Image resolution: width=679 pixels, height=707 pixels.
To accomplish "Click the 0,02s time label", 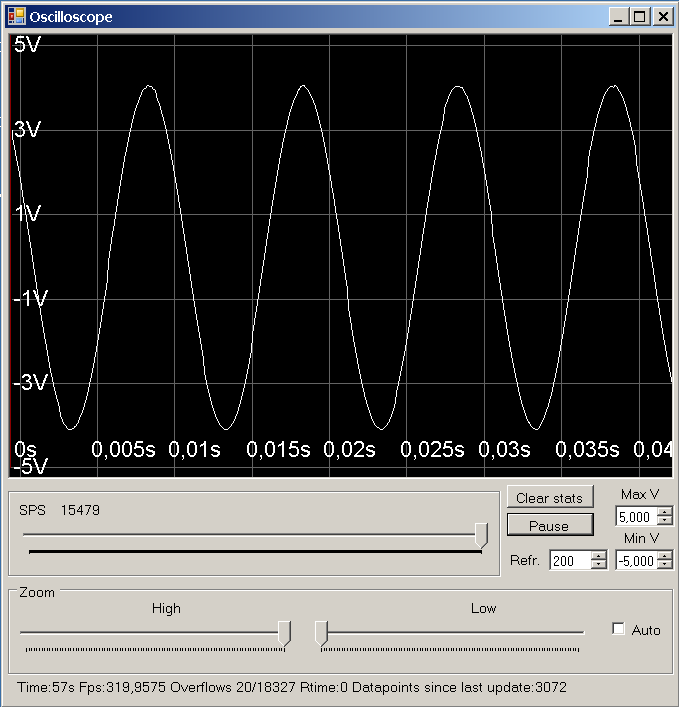I will click(x=349, y=450).
